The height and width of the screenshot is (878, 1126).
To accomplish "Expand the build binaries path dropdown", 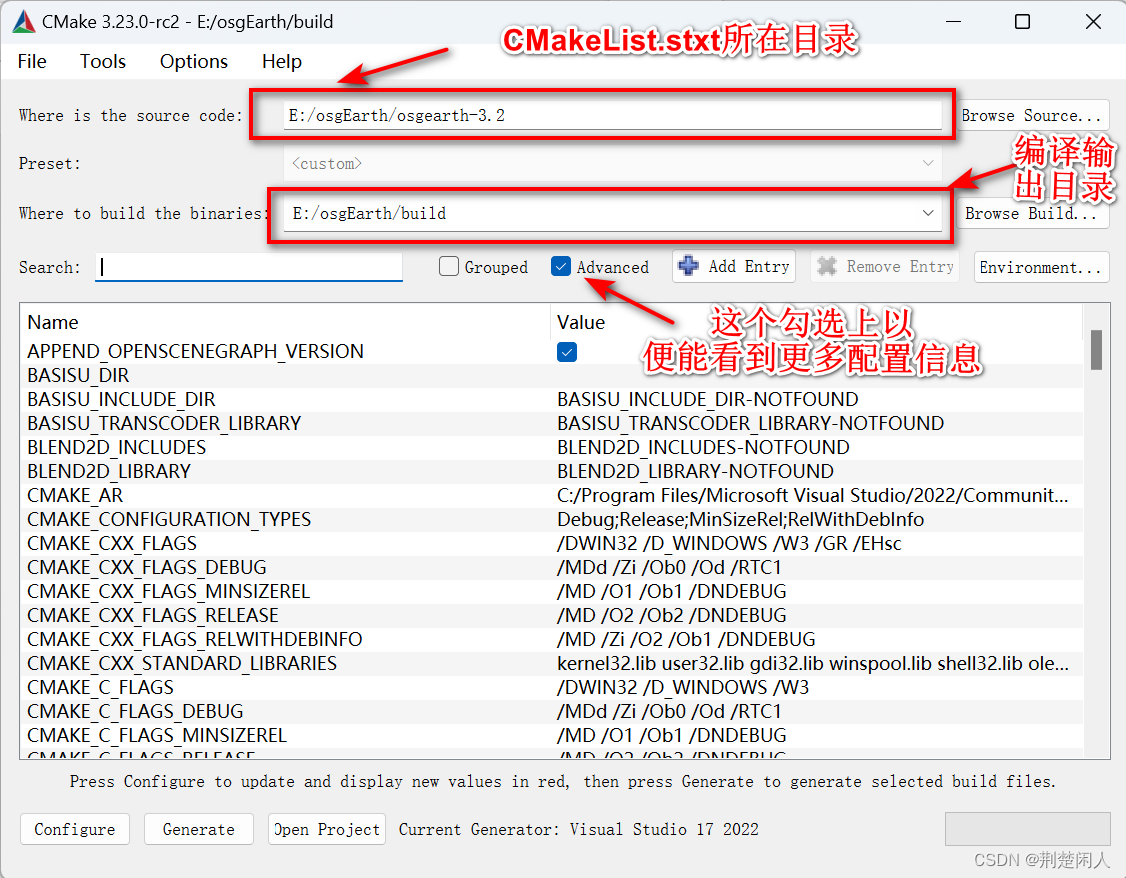I will [928, 213].
